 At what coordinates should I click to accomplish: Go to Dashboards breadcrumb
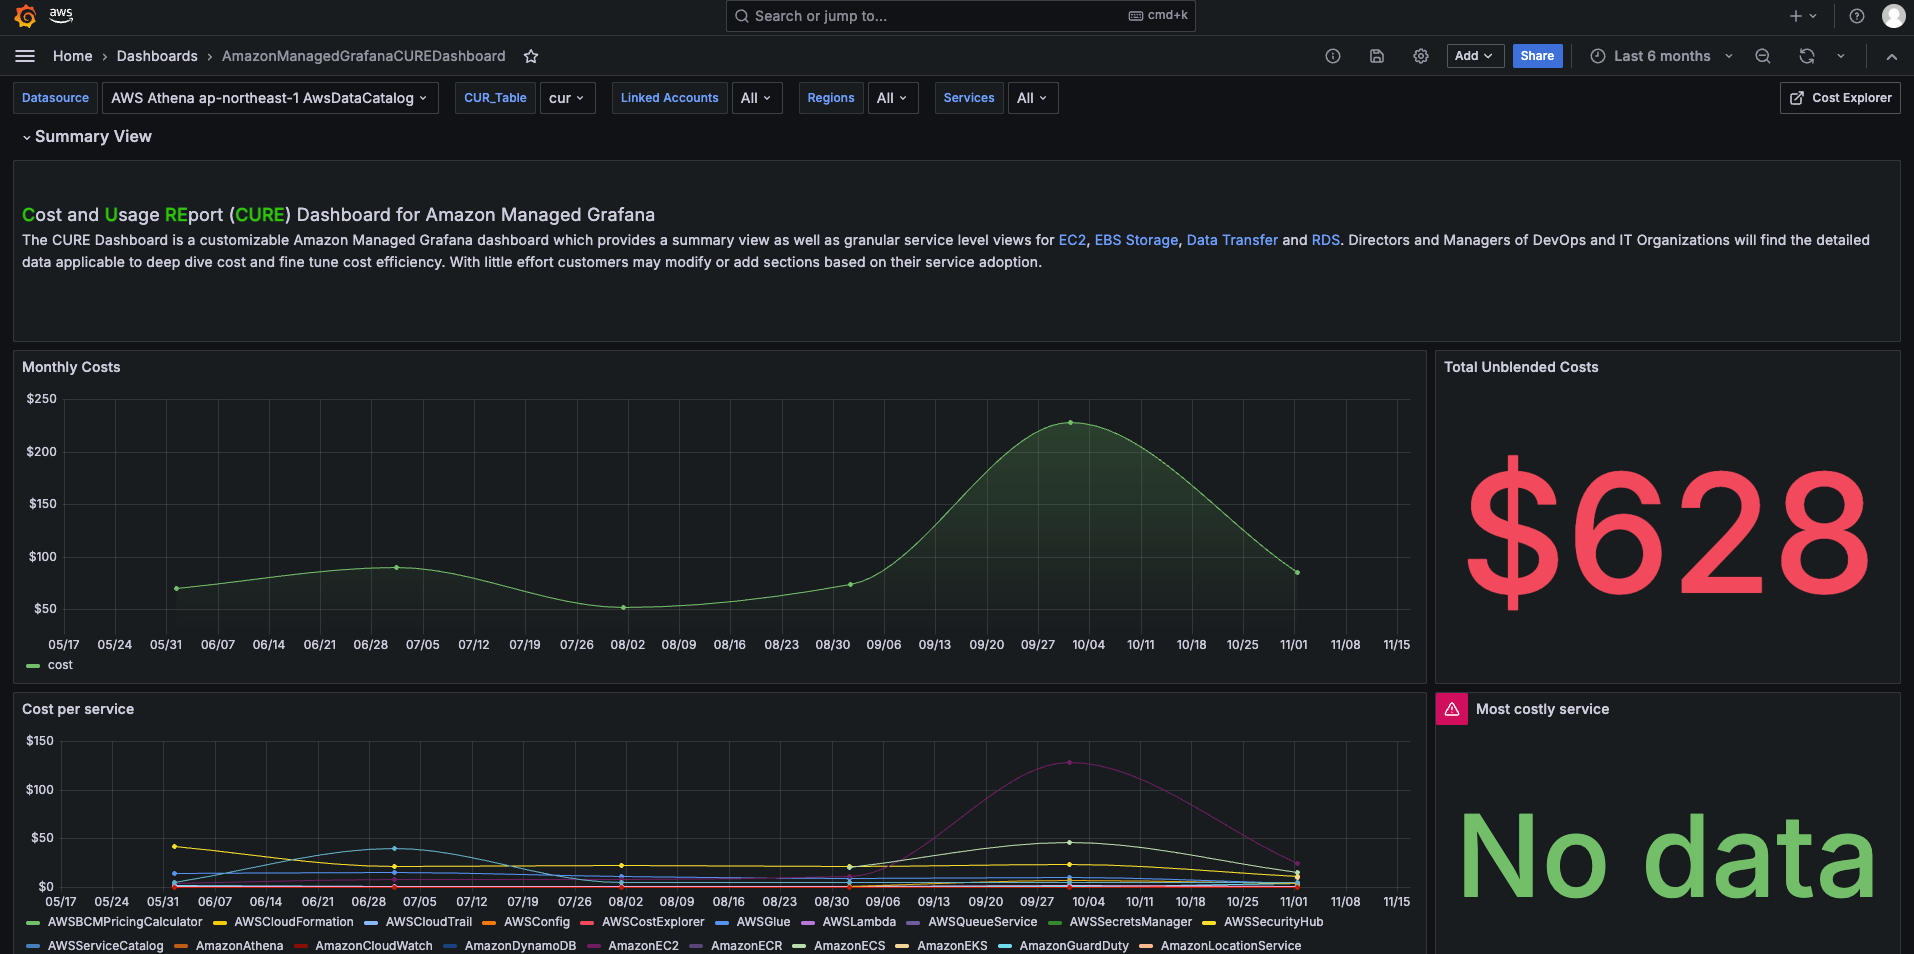click(x=157, y=56)
